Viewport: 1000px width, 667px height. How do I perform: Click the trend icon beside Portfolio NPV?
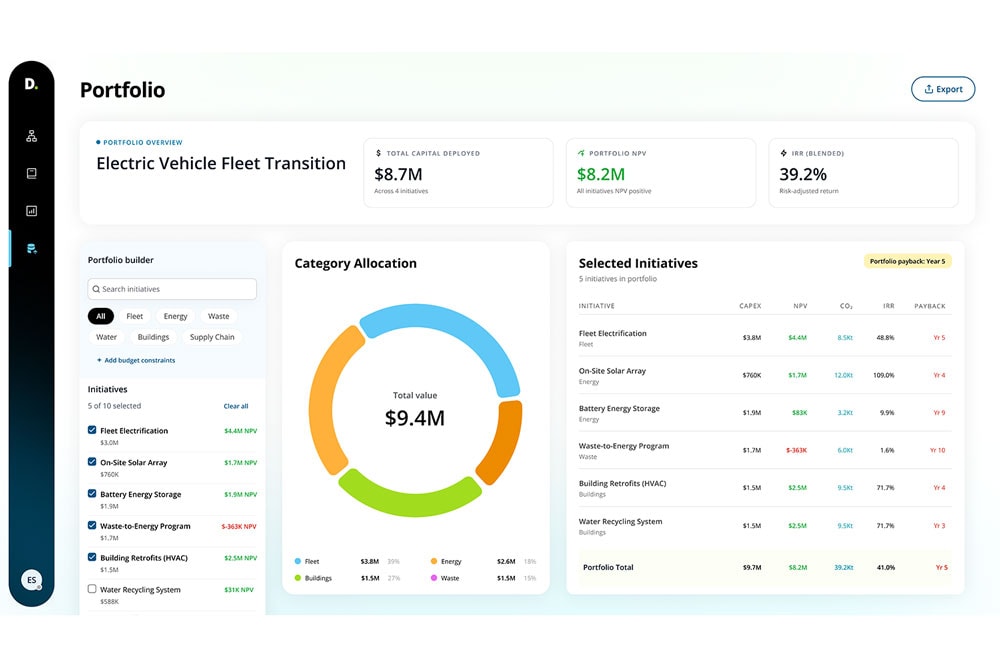click(581, 153)
